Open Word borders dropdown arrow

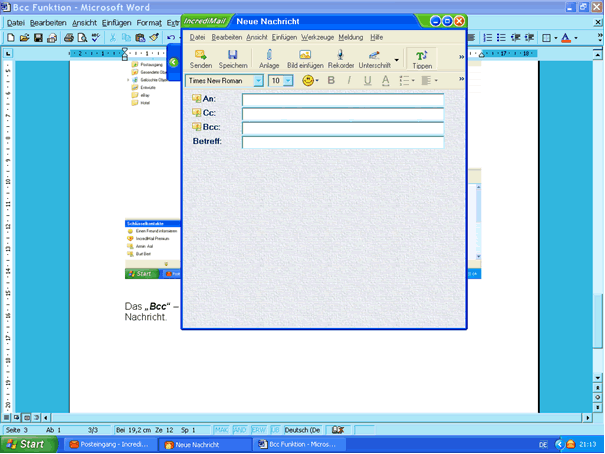[x=556, y=38]
